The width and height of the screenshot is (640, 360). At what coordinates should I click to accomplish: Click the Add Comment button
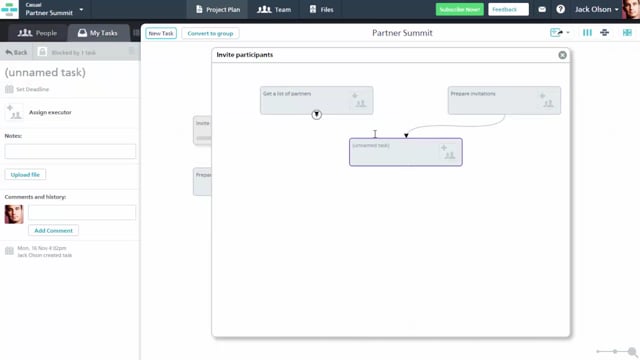pyautogui.click(x=53, y=231)
